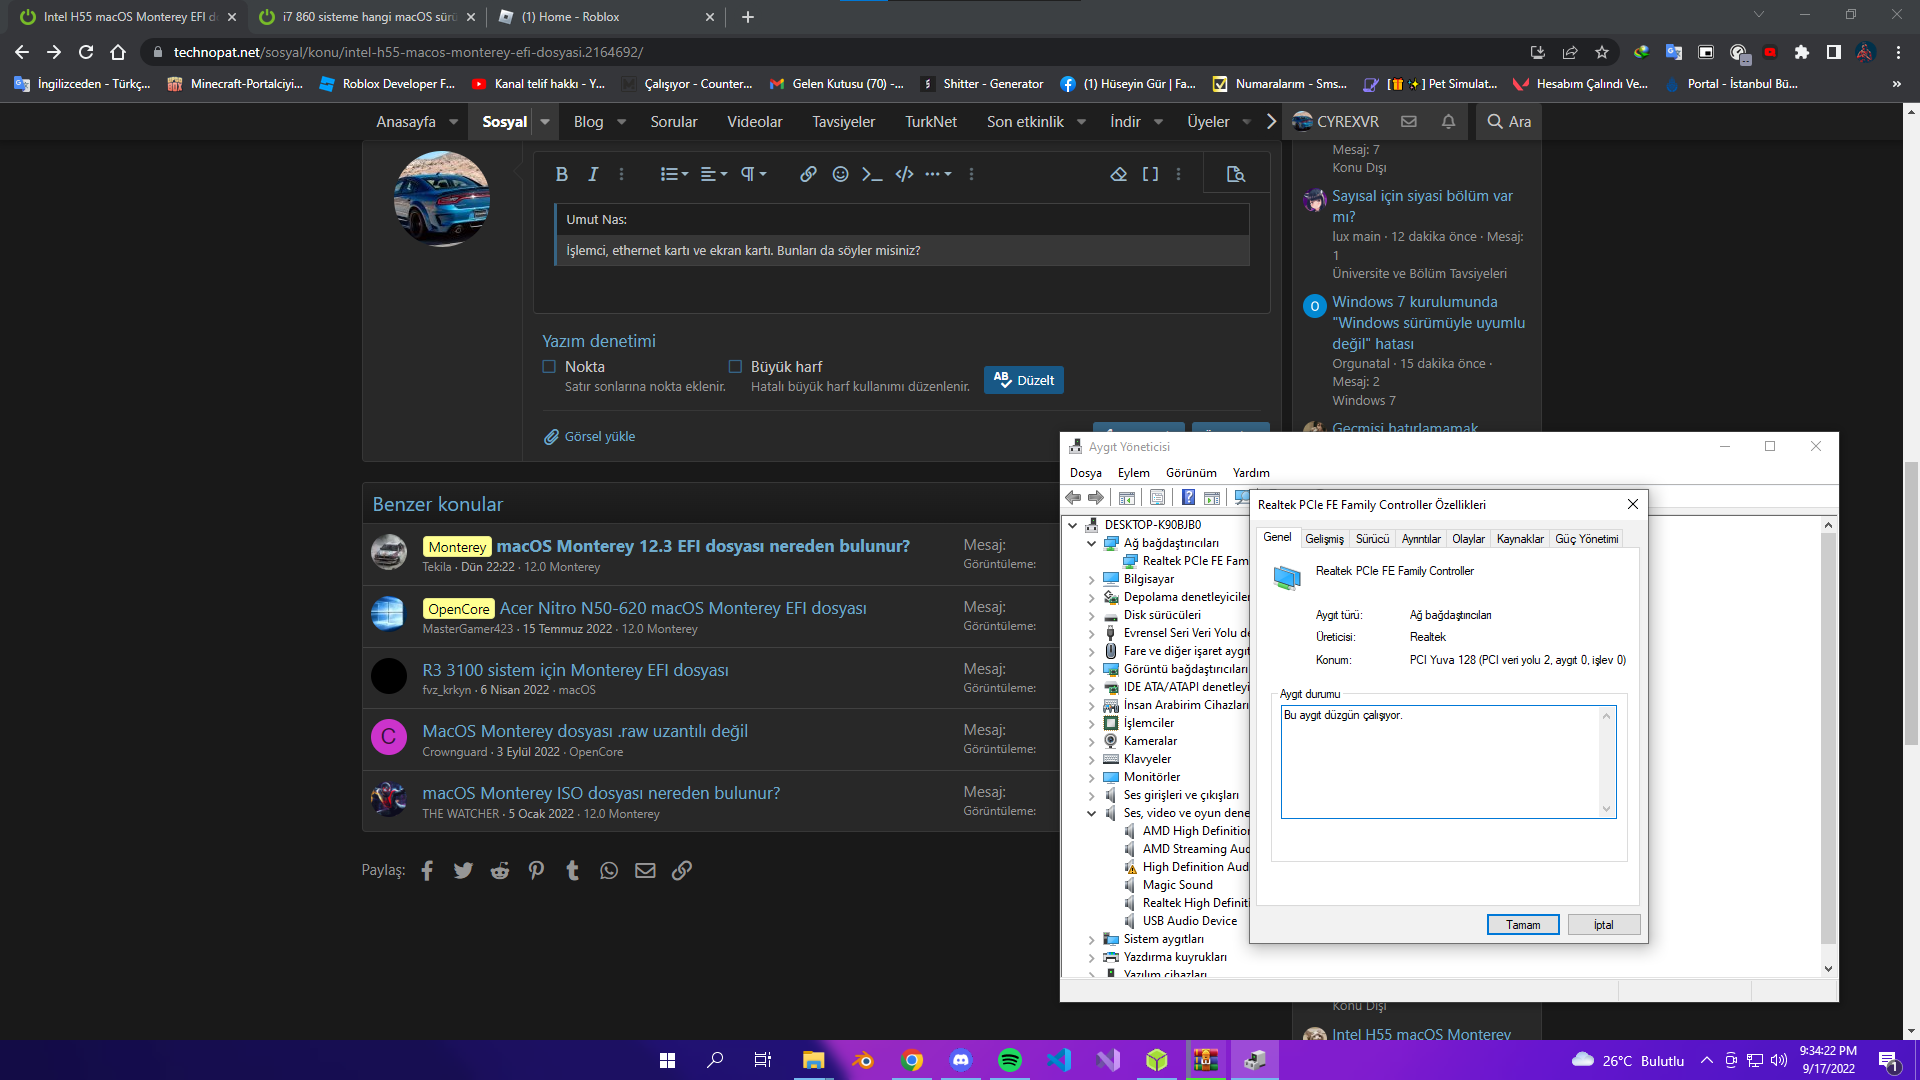Click the device tree vertical scrollbar
This screenshot has height=1080, width=1920.
tap(1828, 740)
